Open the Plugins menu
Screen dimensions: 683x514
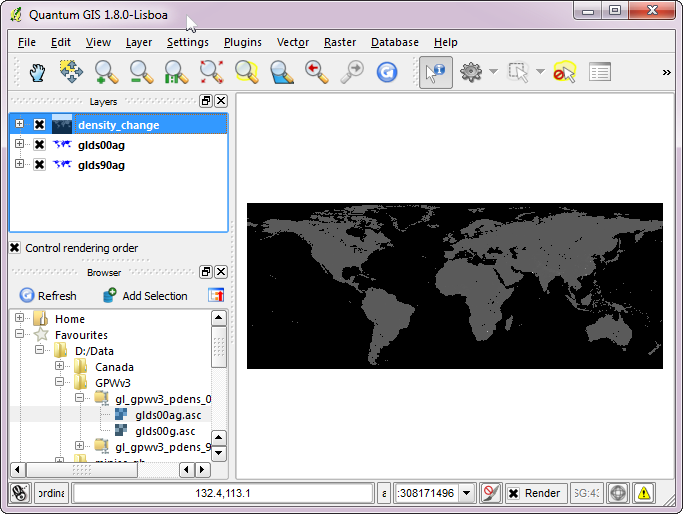tap(243, 42)
